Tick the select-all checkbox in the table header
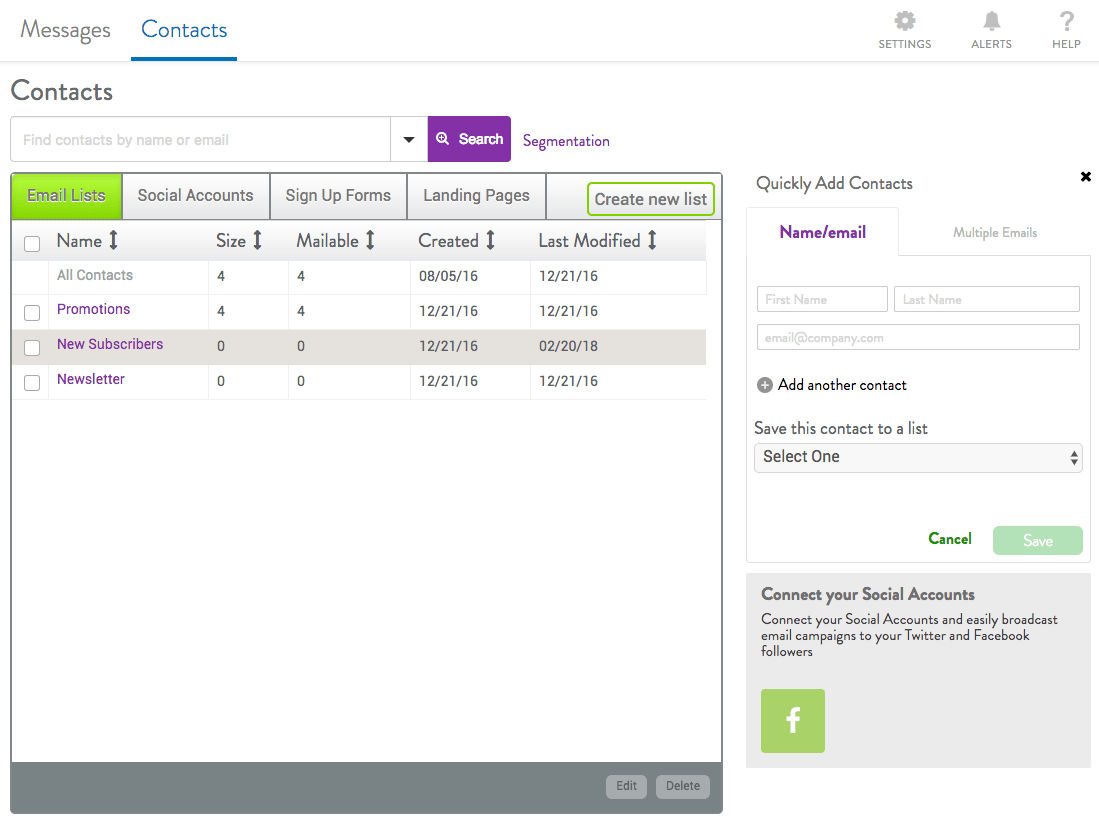 coord(32,244)
